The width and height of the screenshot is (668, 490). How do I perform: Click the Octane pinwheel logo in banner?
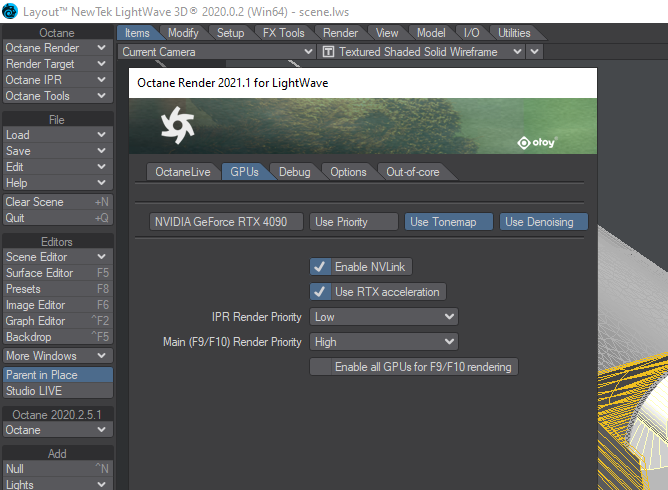pyautogui.click(x=178, y=125)
